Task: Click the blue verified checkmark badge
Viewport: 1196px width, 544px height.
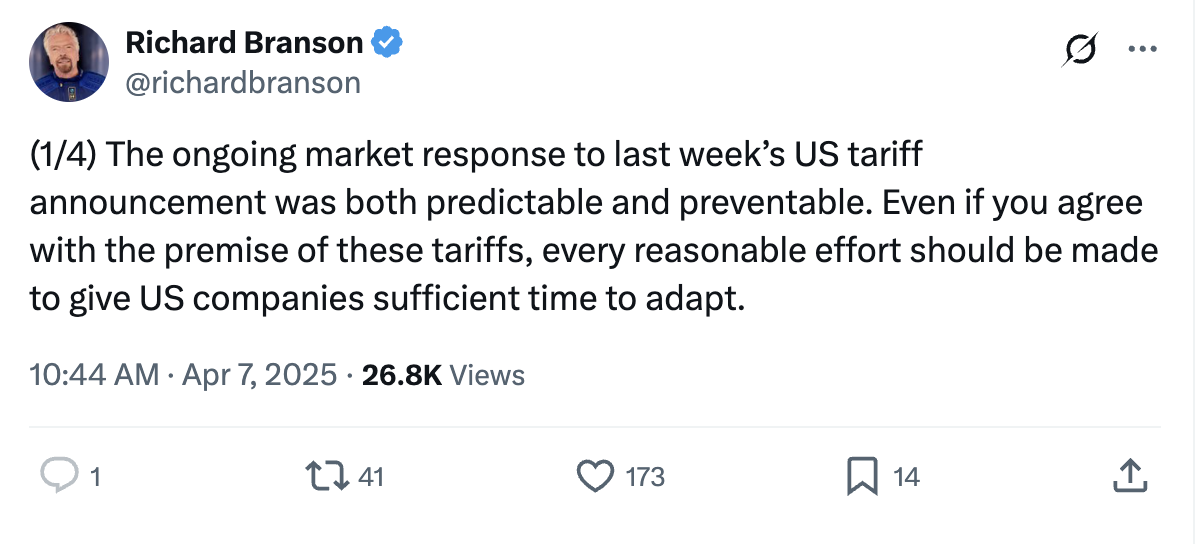Action: point(387,43)
